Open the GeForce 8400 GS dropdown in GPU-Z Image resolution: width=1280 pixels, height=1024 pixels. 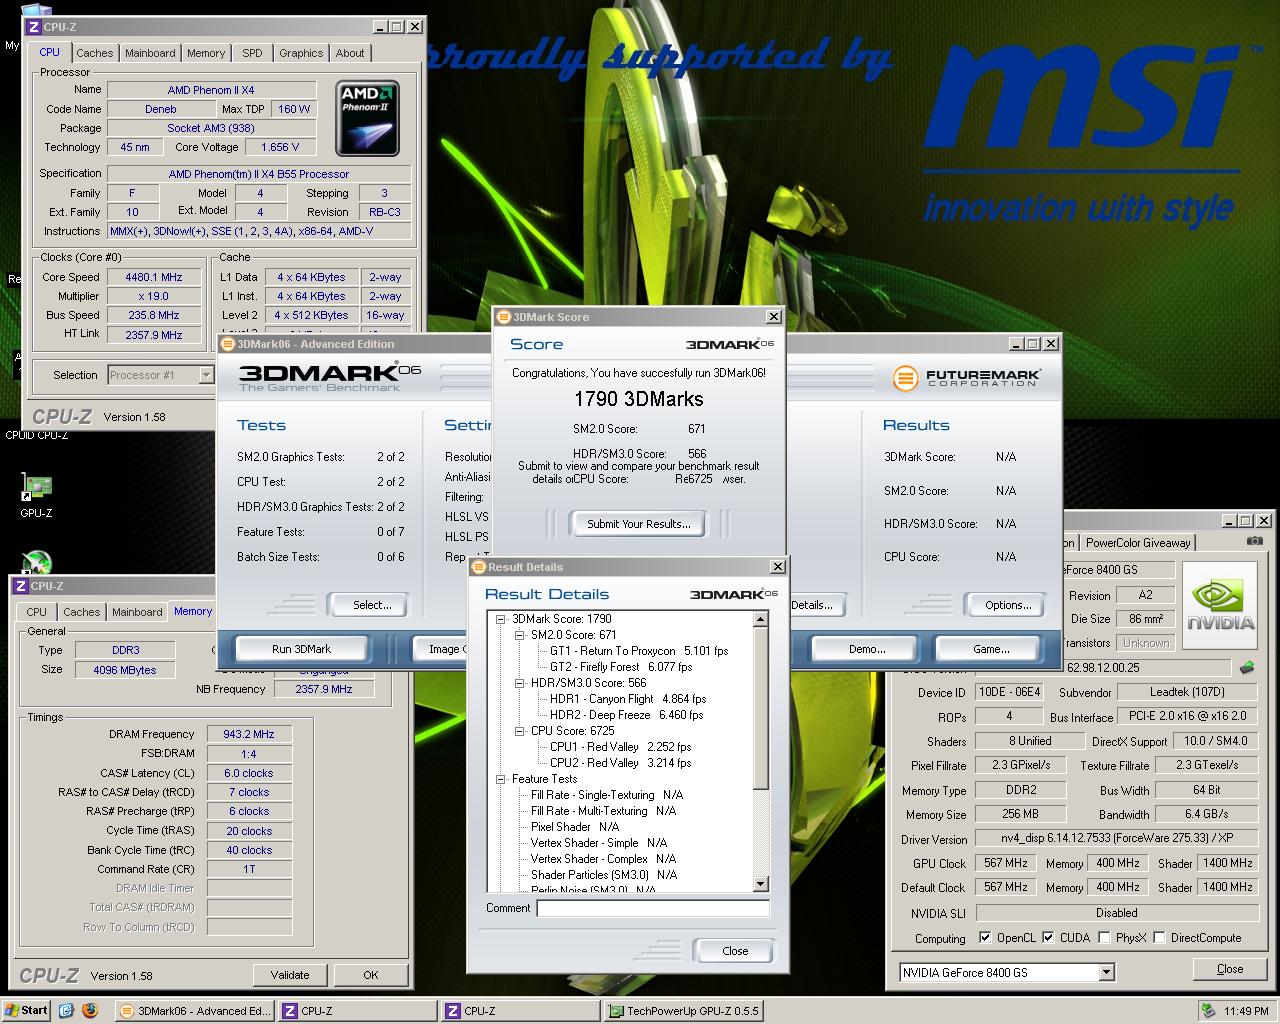[1106, 972]
